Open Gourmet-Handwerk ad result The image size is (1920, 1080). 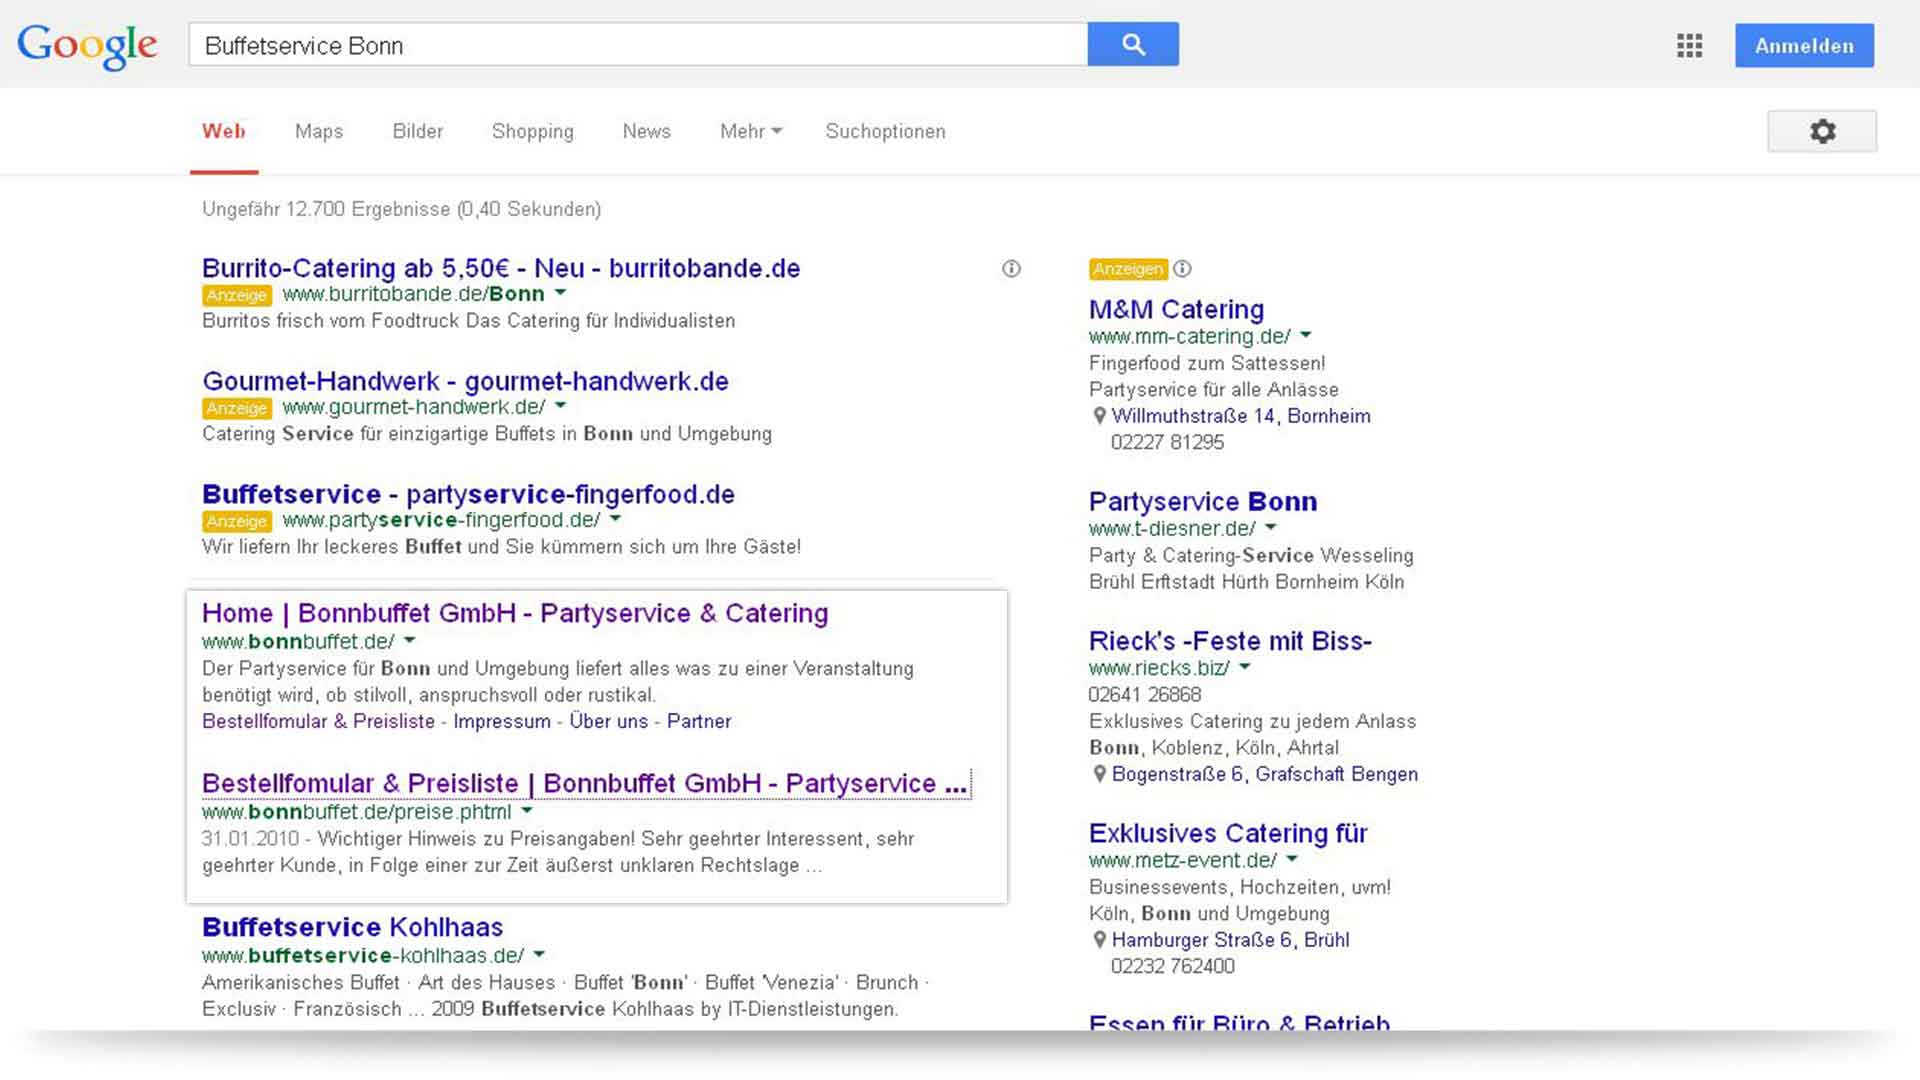coord(465,381)
